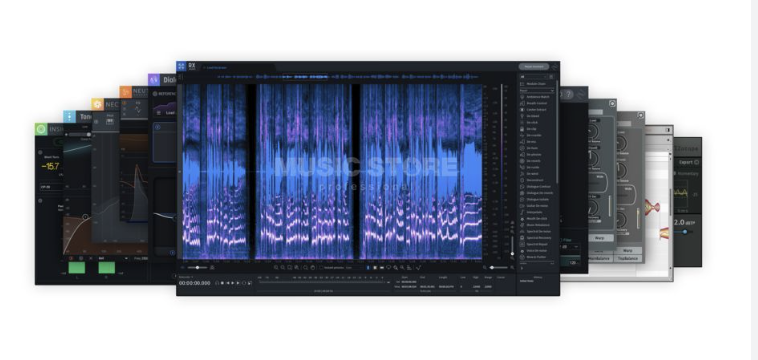Click the blue Tonal Balance plugin logo
The width and height of the screenshot is (758, 360).
point(70,116)
